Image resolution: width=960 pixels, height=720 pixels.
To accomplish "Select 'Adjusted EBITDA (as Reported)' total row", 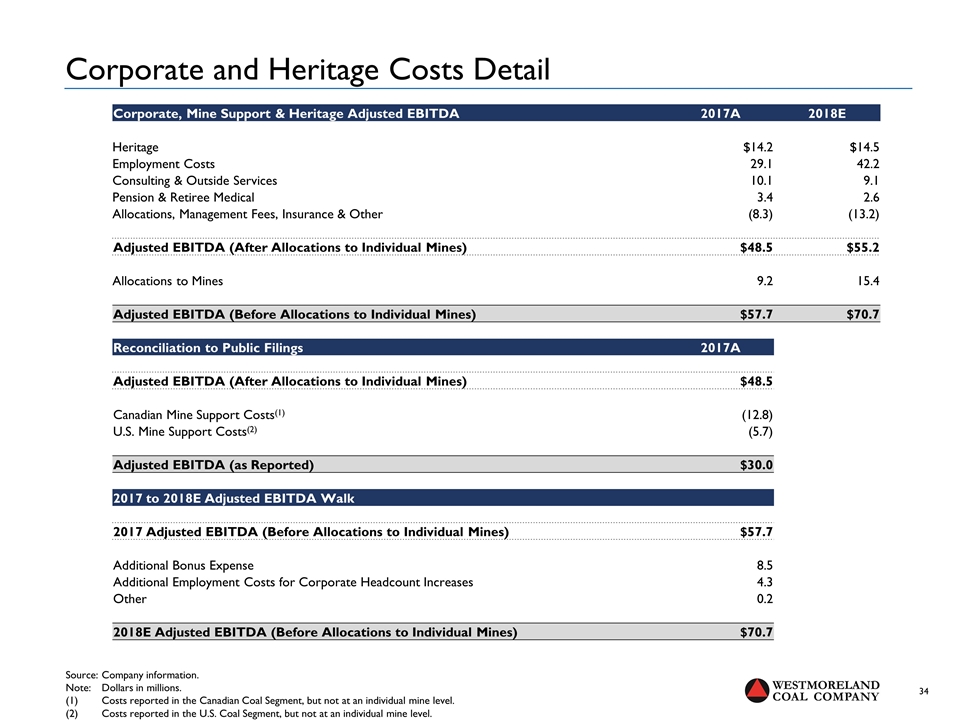I will (213, 465).
